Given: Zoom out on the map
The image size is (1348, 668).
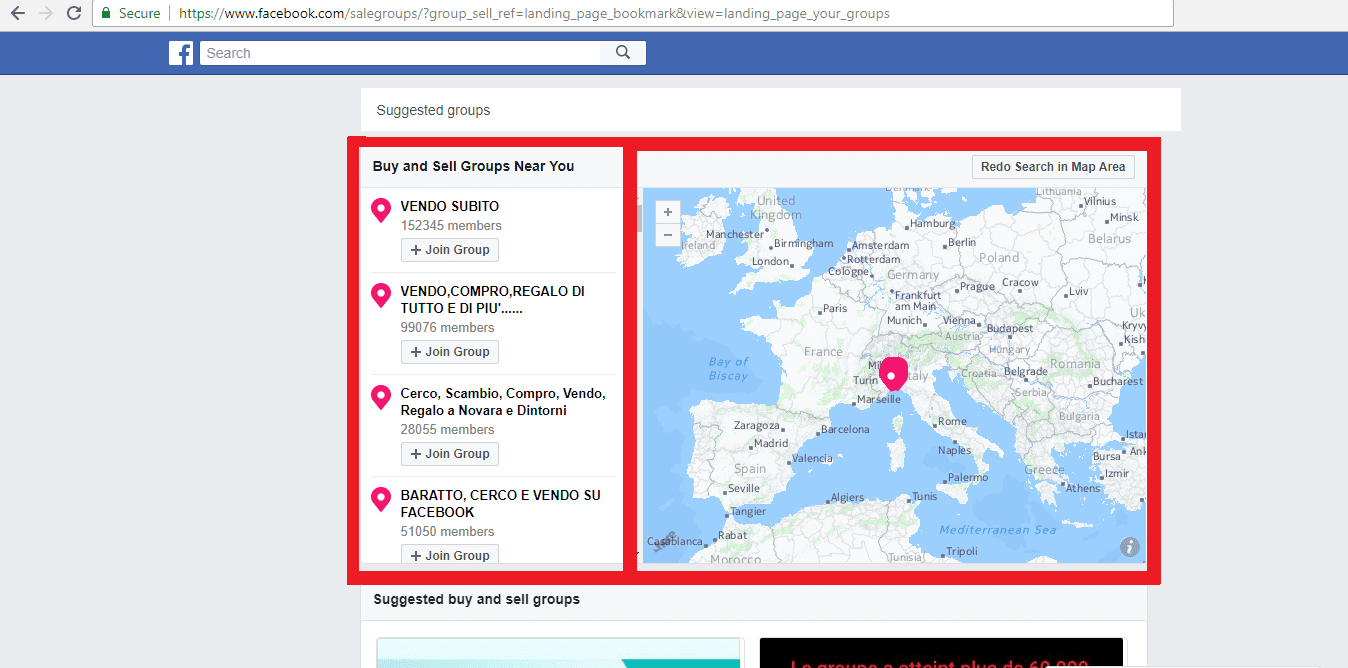Looking at the screenshot, I should pyautogui.click(x=667, y=236).
